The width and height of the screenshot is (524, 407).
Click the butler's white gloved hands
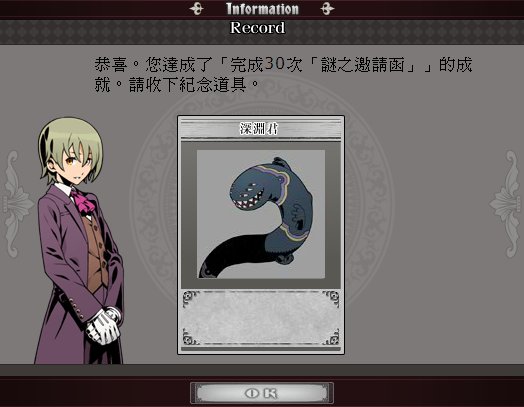coord(103,326)
